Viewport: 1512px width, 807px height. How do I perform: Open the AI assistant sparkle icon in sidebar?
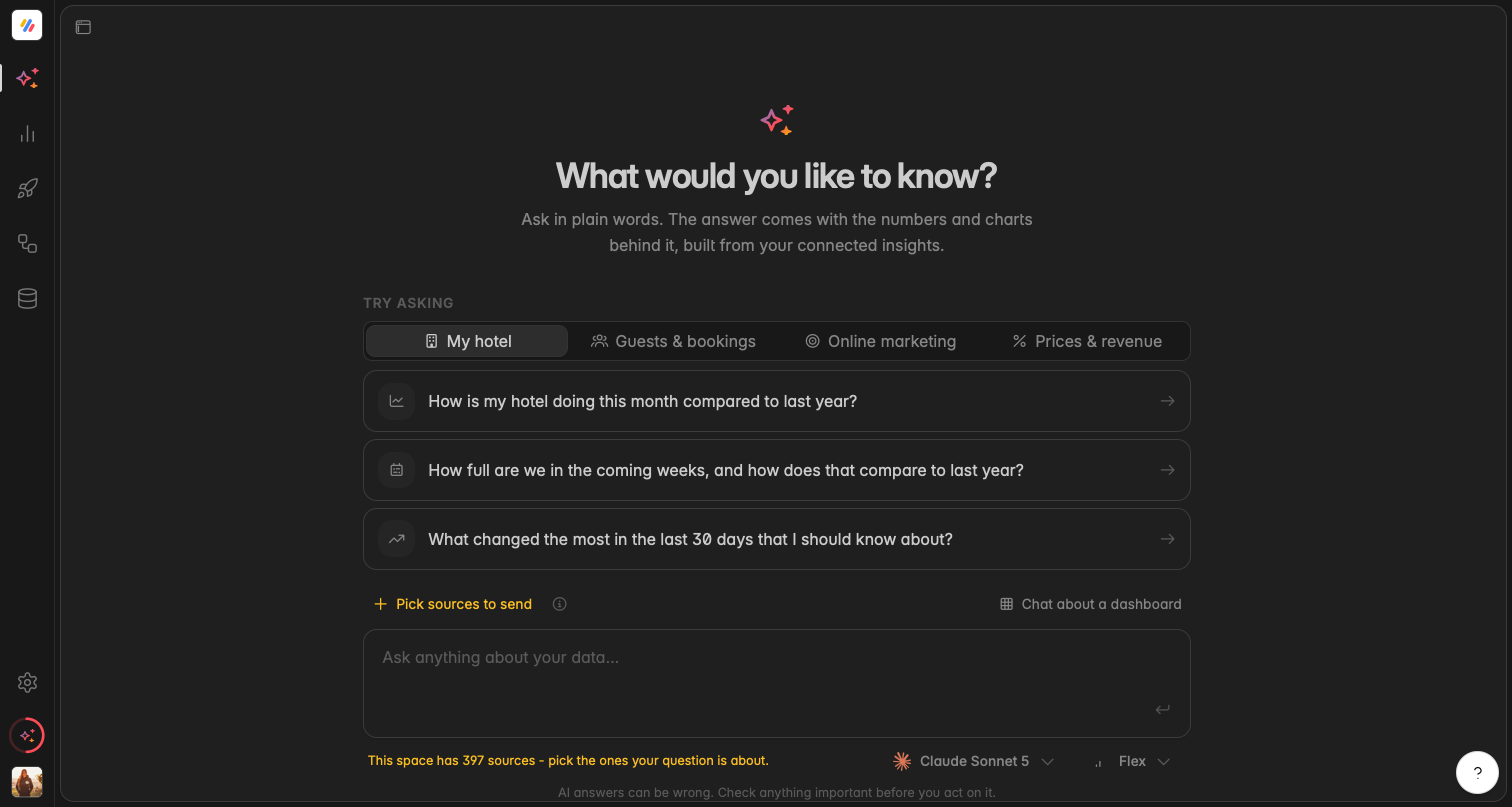point(27,78)
